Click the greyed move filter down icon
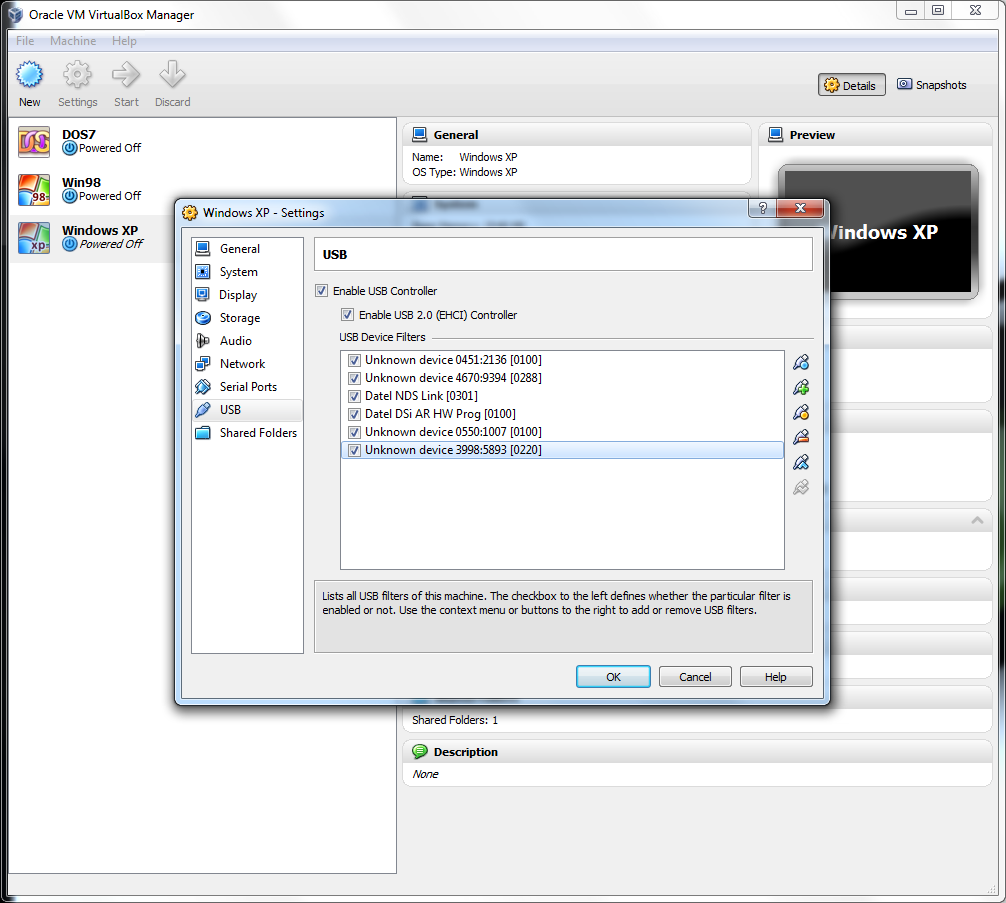Screen dimensions: 1006x903 click(x=801, y=487)
